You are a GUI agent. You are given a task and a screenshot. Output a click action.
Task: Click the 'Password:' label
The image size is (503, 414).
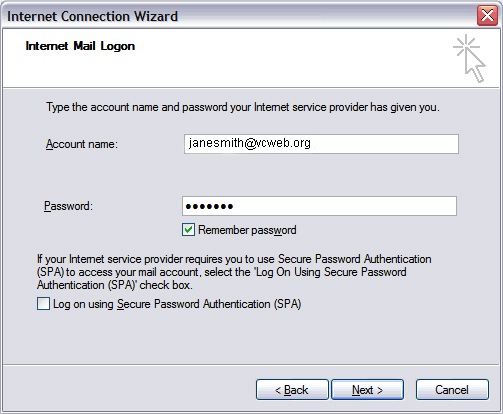[68, 206]
